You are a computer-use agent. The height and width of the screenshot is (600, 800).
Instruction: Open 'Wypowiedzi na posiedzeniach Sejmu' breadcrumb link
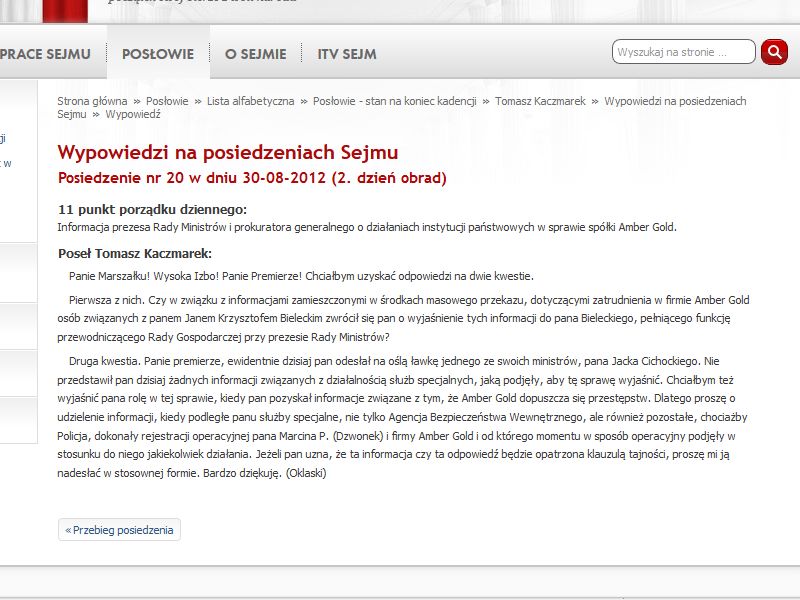[x=402, y=108]
